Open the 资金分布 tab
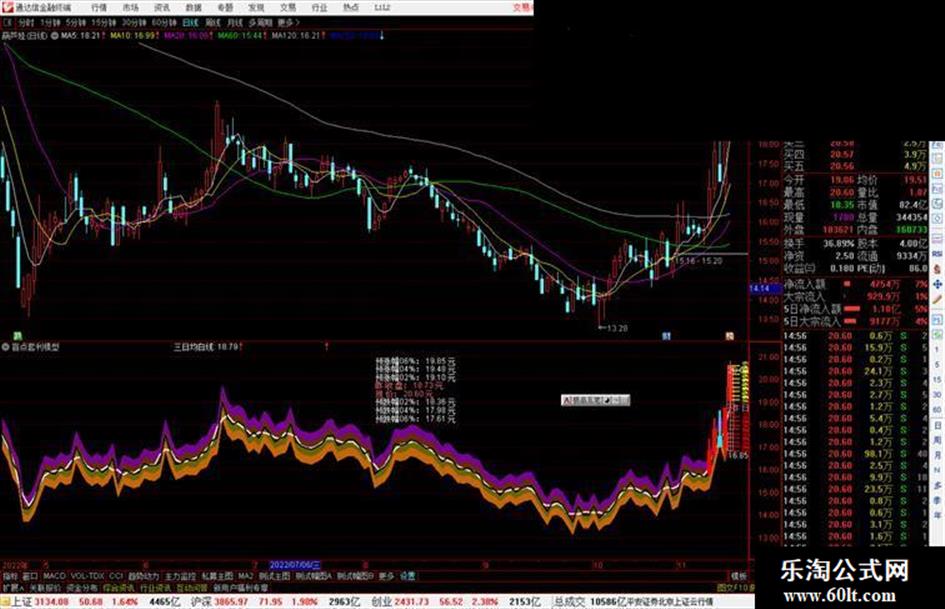The image size is (945, 609). click(x=82, y=587)
